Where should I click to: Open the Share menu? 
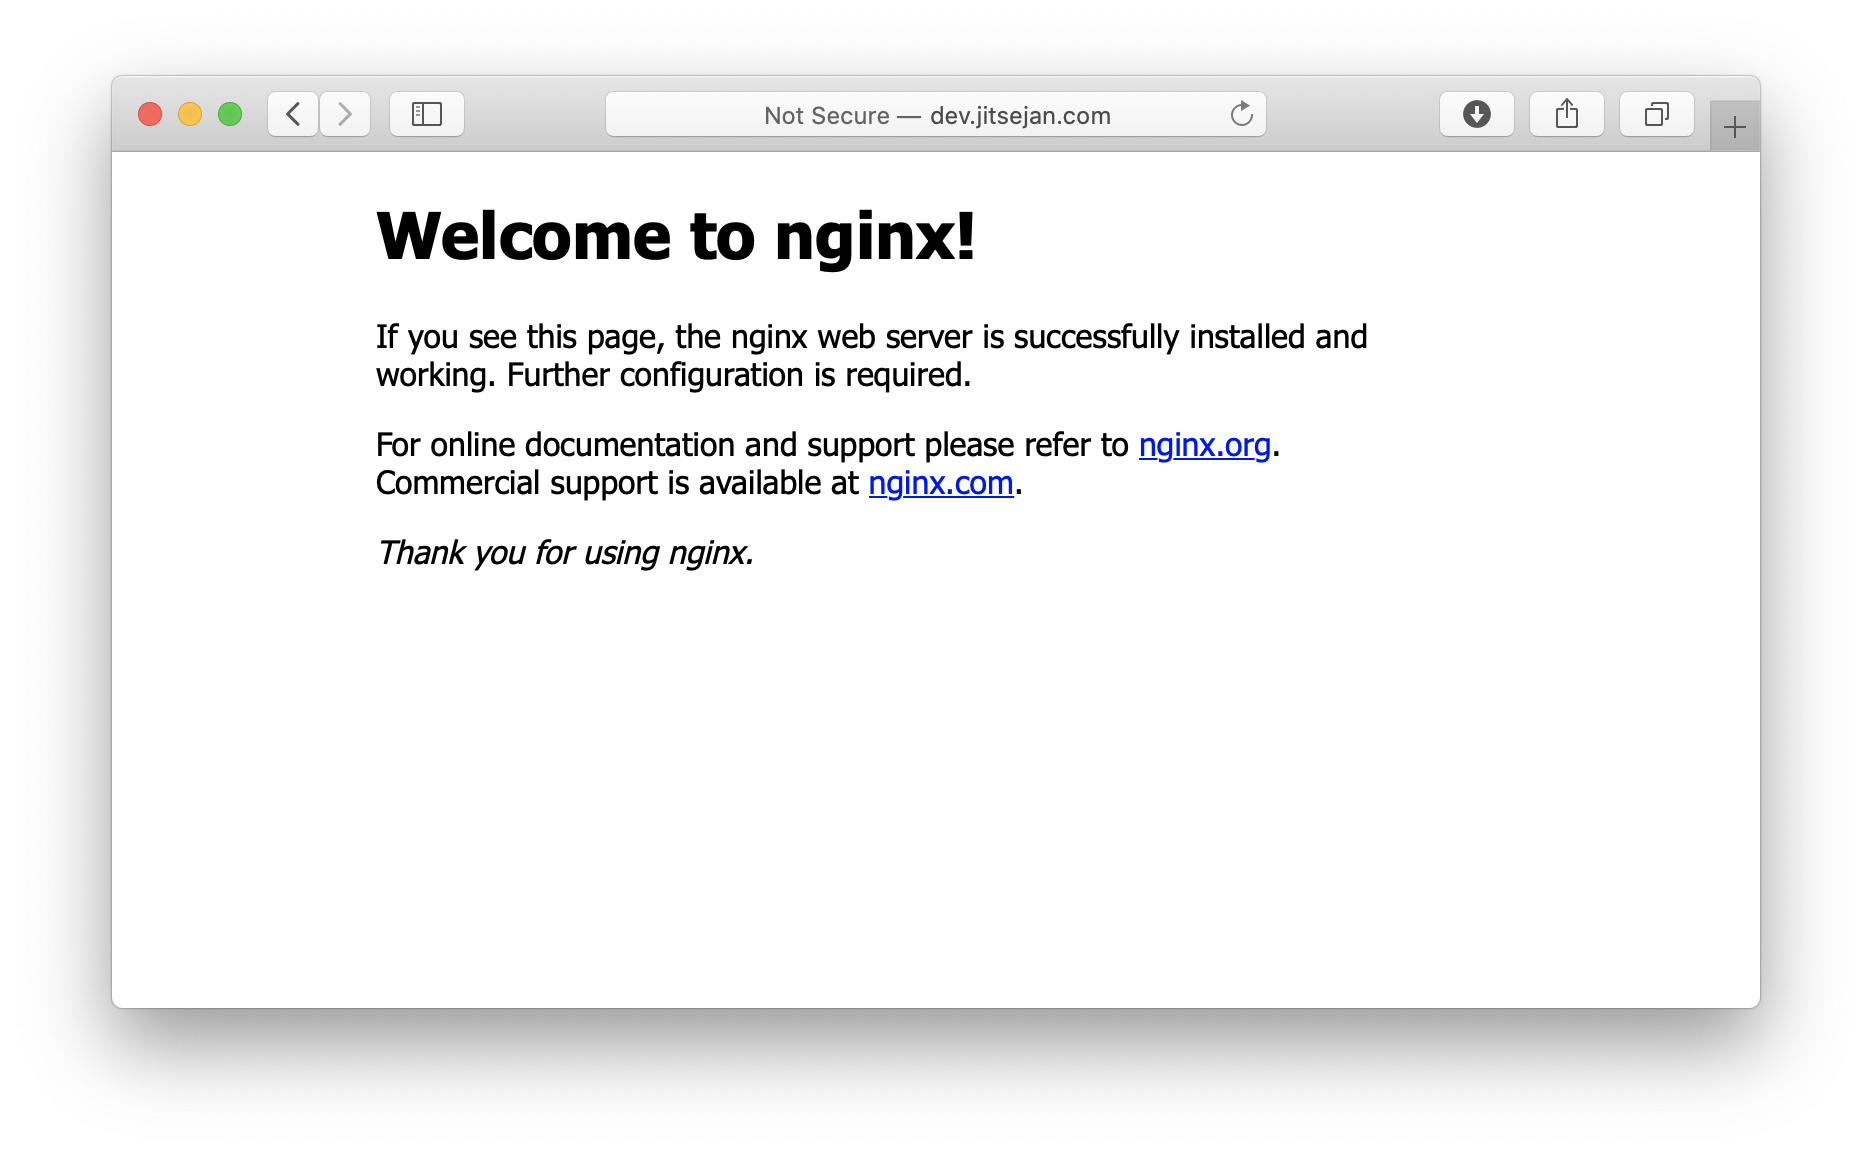pyautogui.click(x=1567, y=114)
